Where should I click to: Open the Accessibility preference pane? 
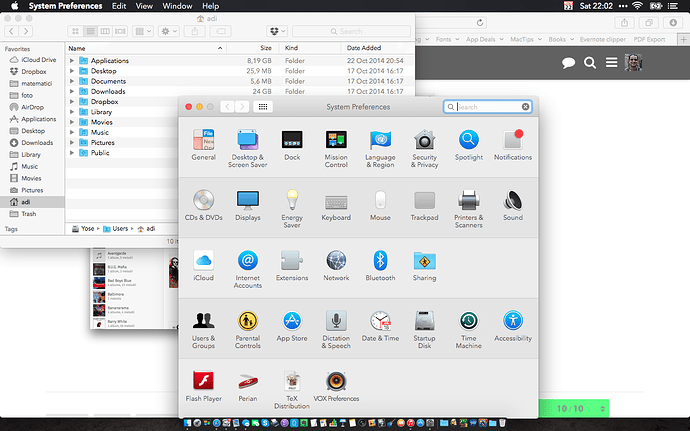[512, 321]
